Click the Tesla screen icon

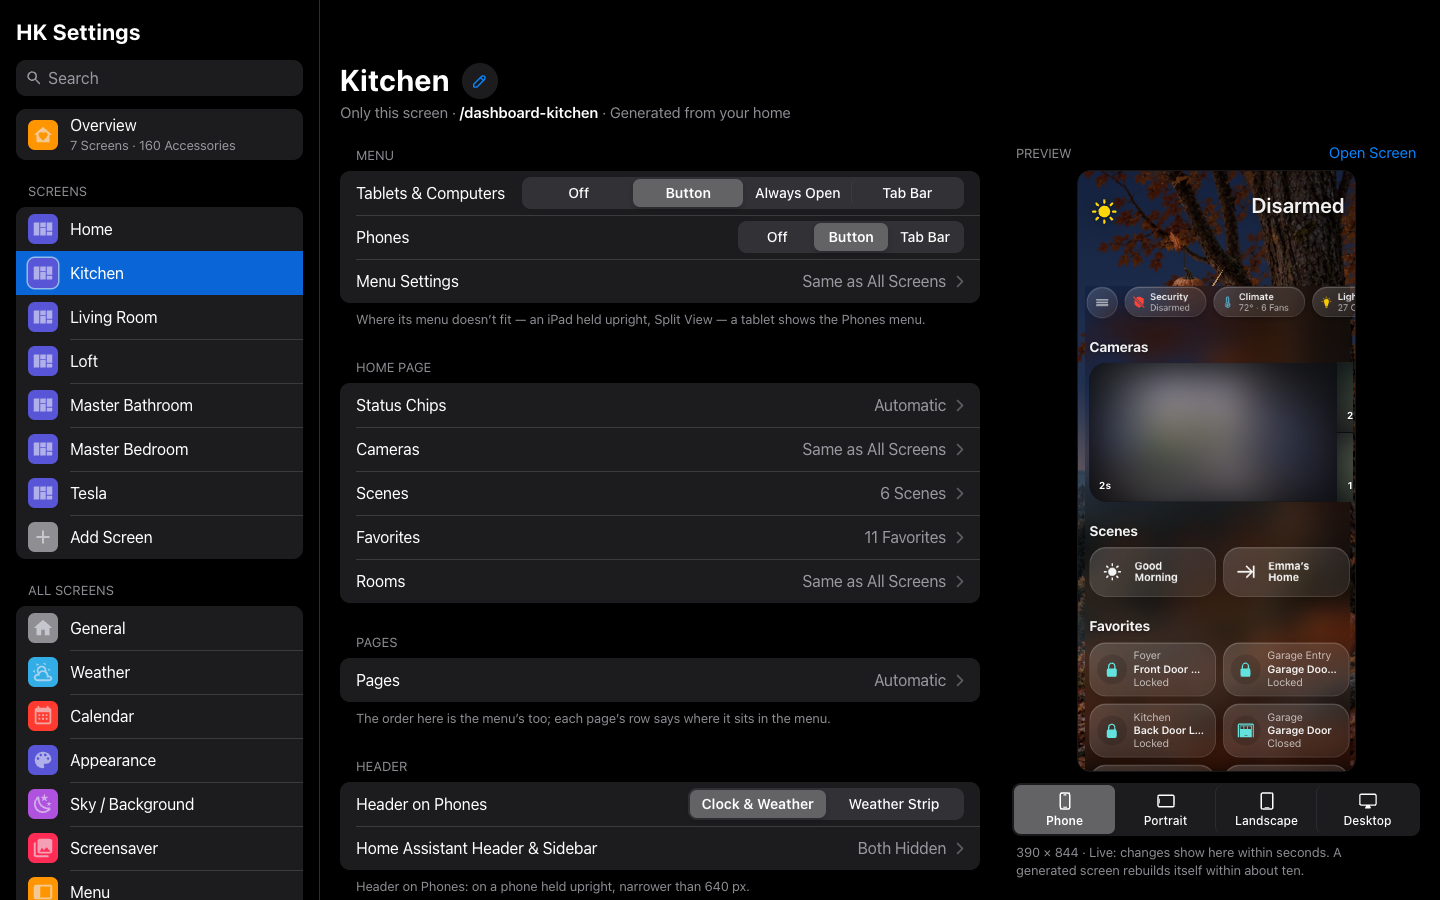click(x=43, y=493)
